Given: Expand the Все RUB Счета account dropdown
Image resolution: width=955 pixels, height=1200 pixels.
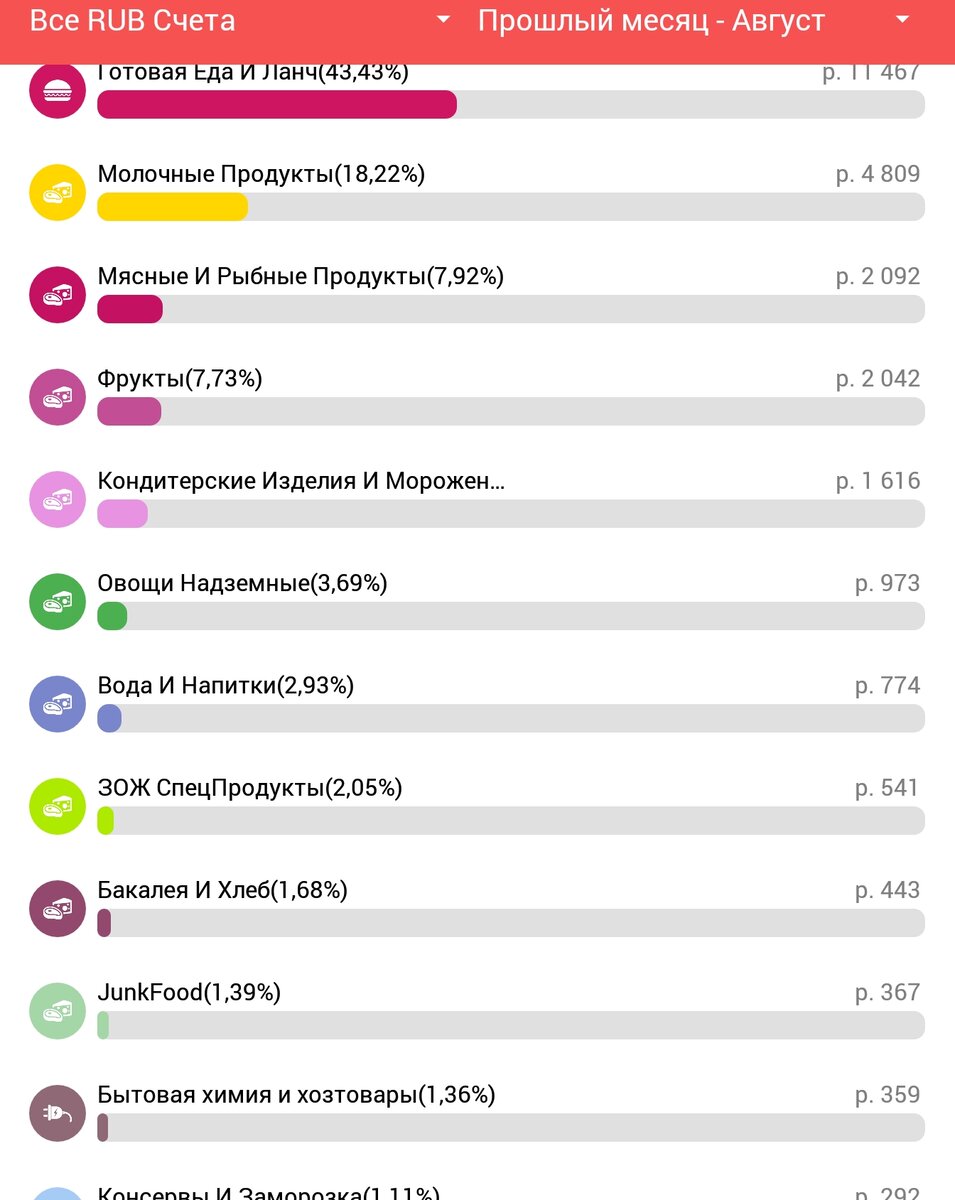Looking at the screenshot, I should (240, 21).
